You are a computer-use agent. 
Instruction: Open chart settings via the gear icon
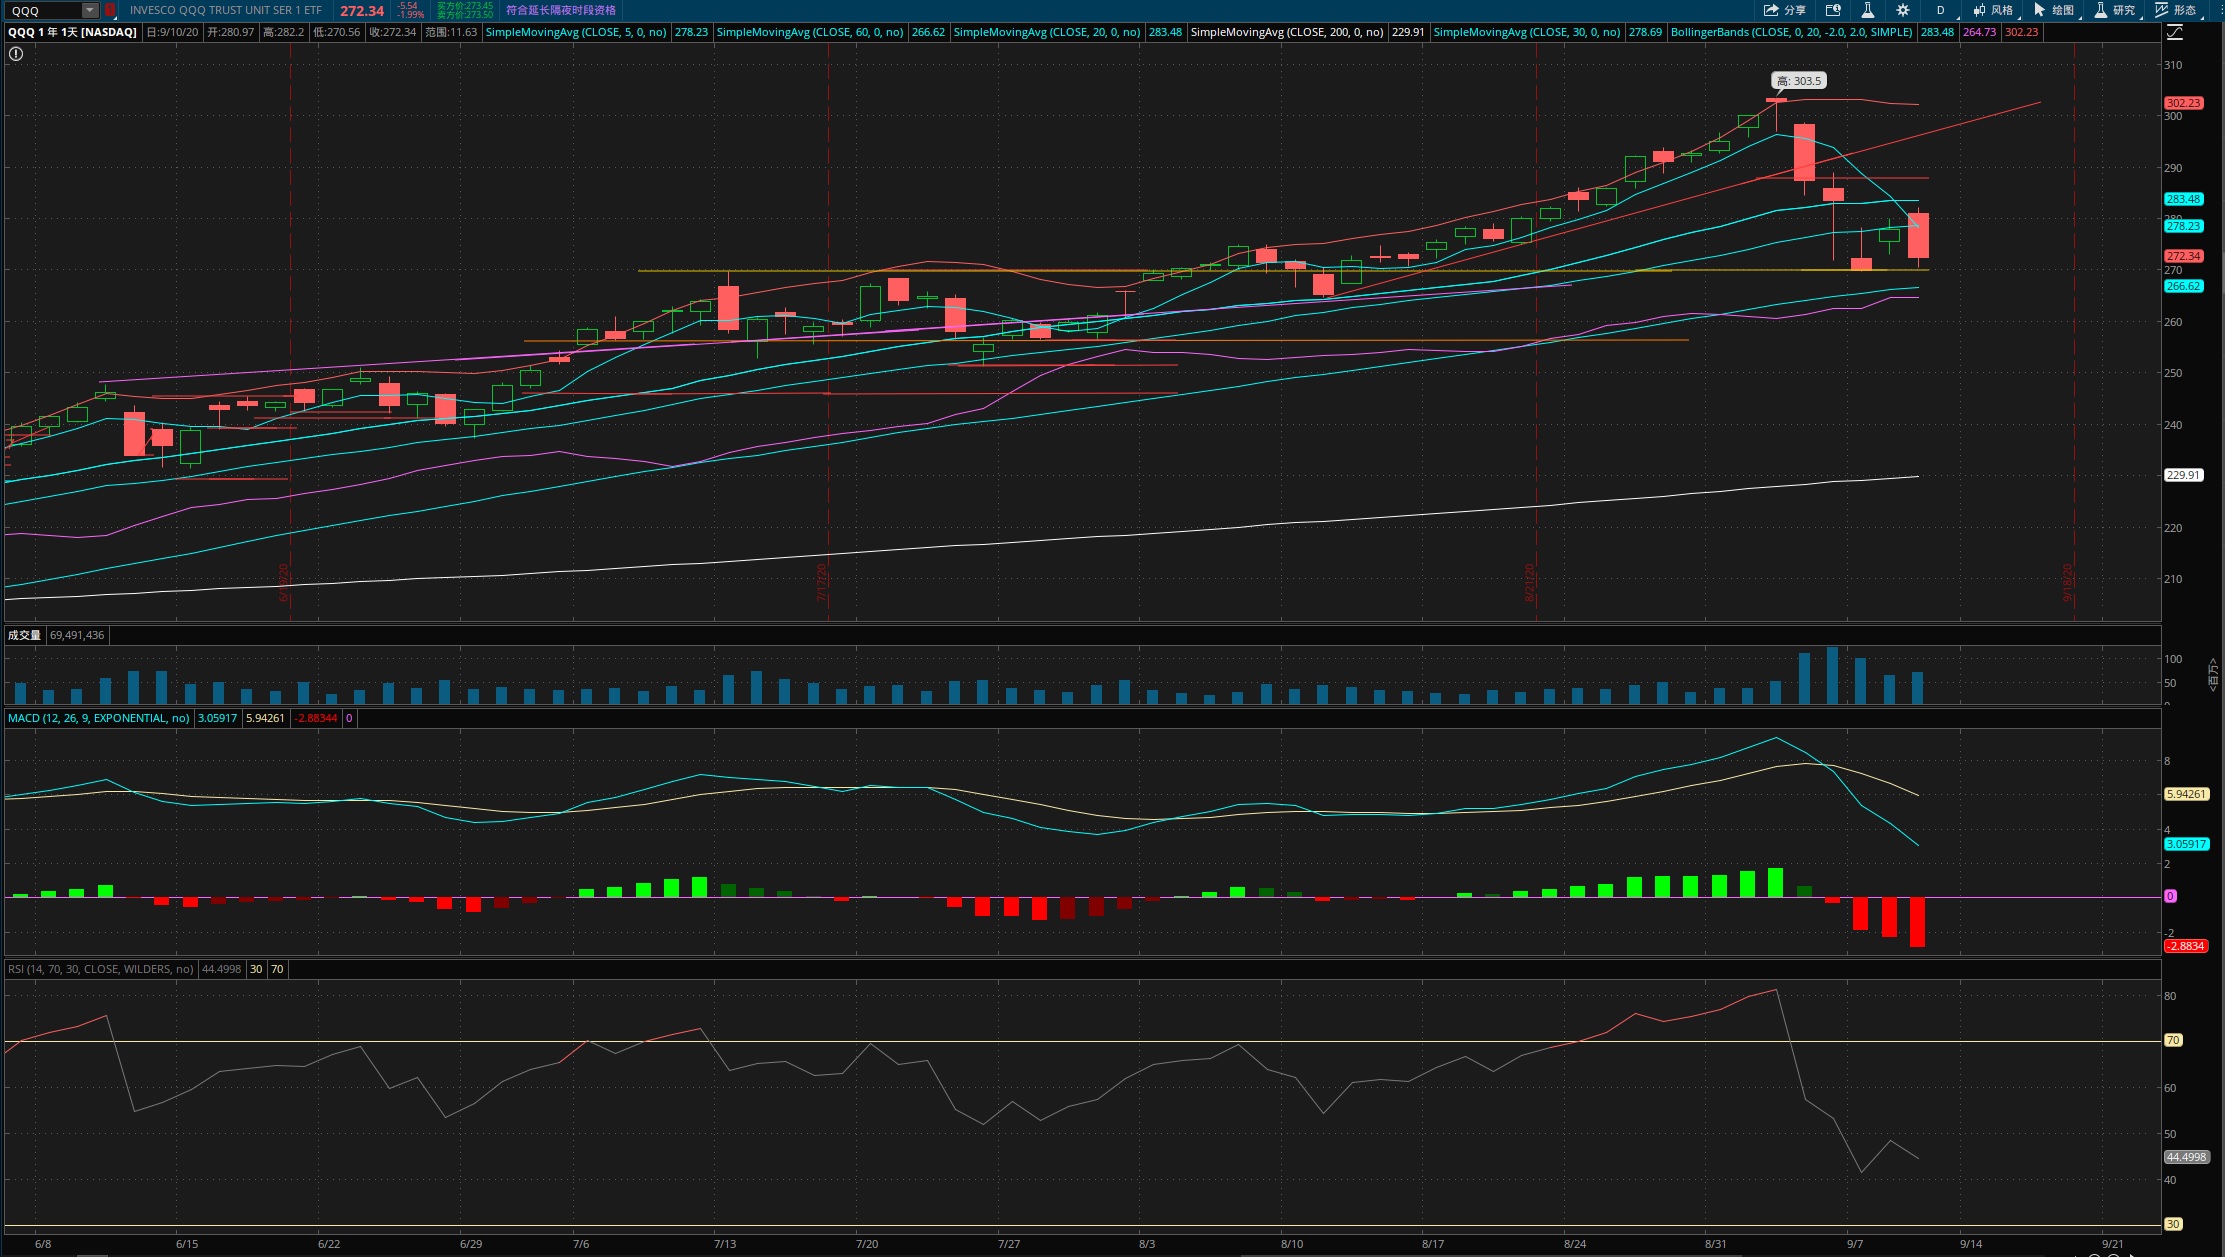tap(1903, 10)
